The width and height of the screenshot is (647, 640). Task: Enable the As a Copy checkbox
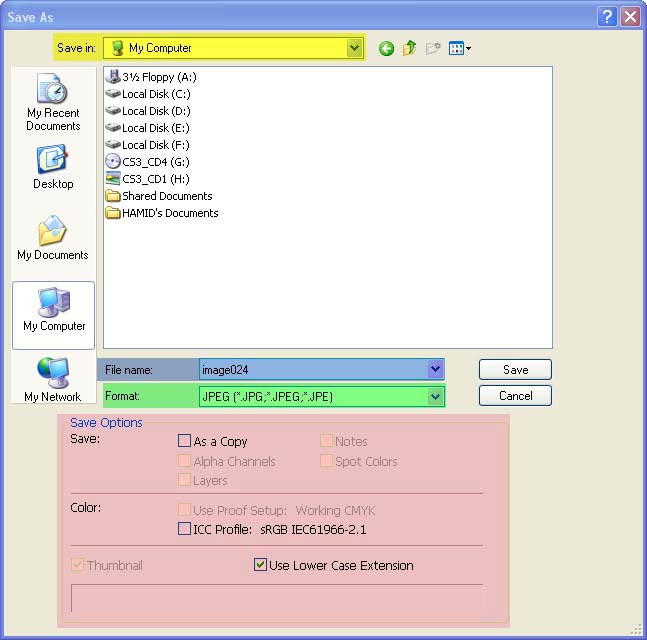tap(184, 441)
